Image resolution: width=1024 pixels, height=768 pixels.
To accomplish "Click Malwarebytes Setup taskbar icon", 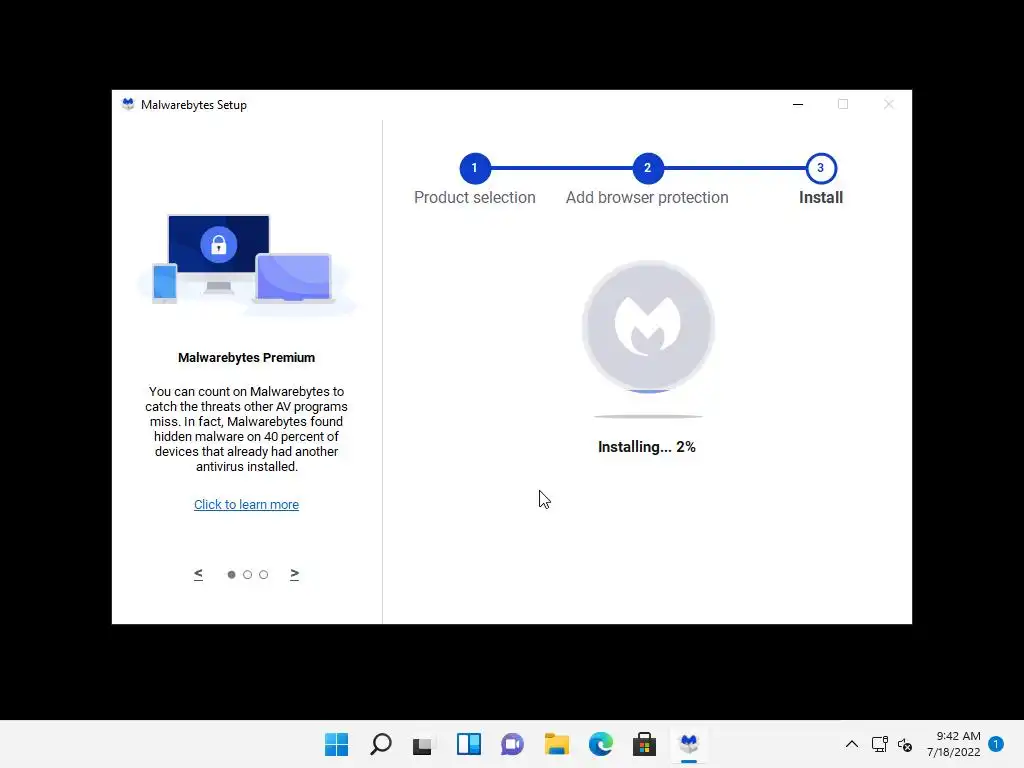I will [x=689, y=744].
